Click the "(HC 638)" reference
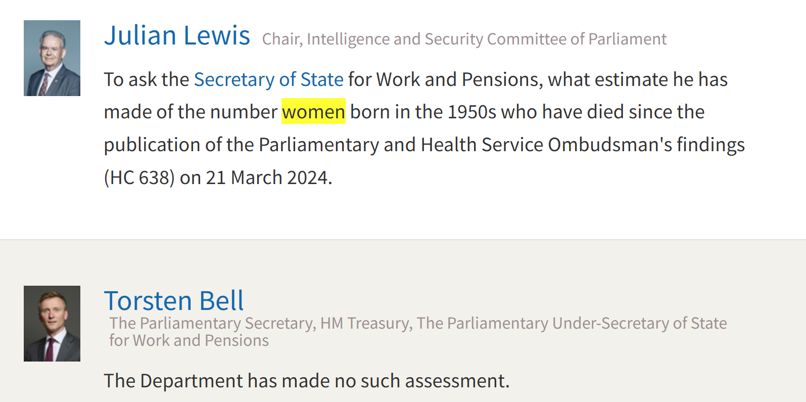806x402 pixels. coord(139,178)
